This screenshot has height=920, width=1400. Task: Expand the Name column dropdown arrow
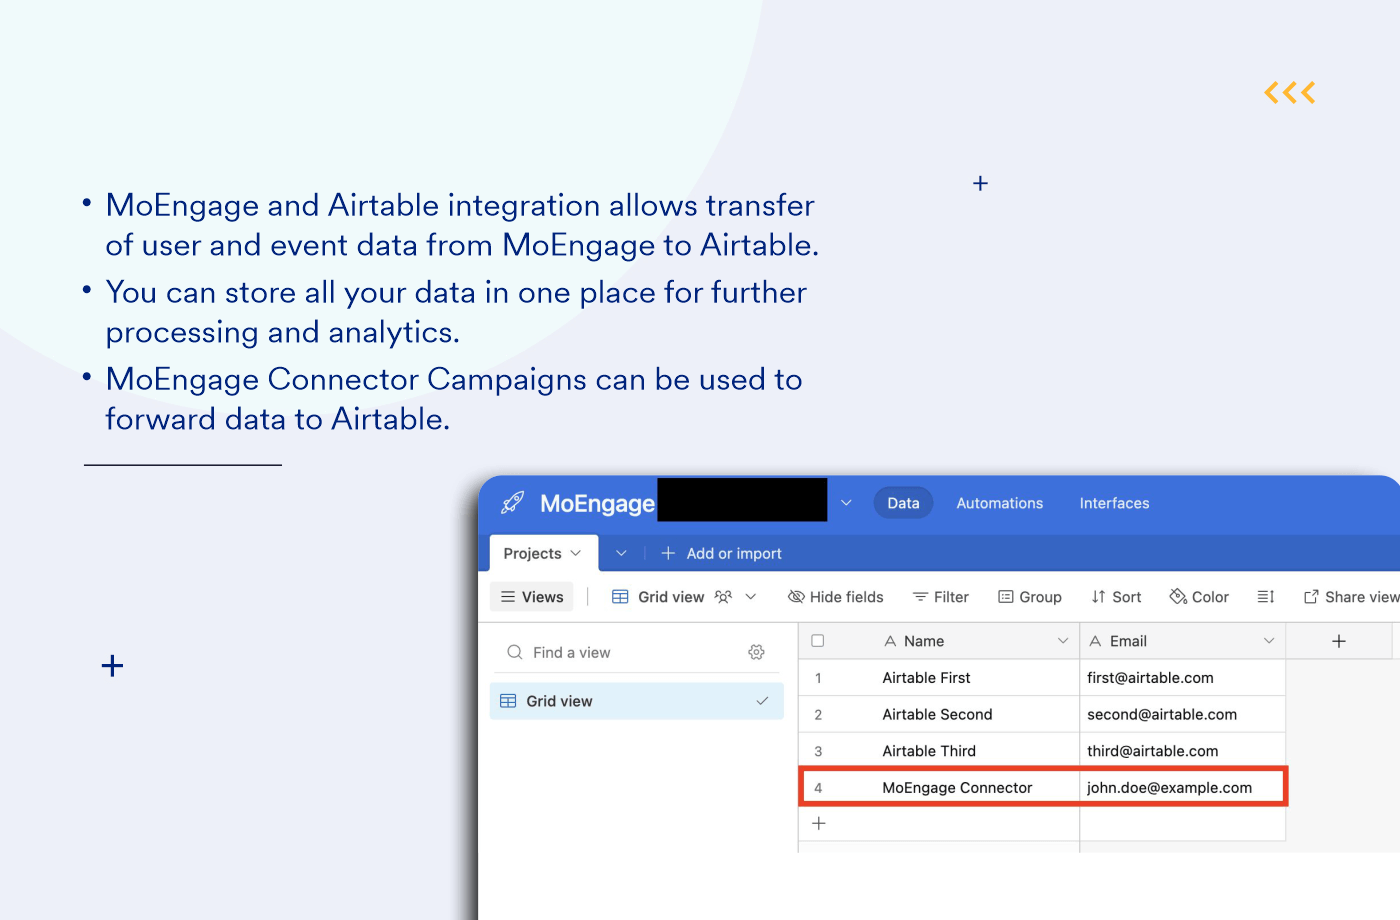coord(1063,641)
